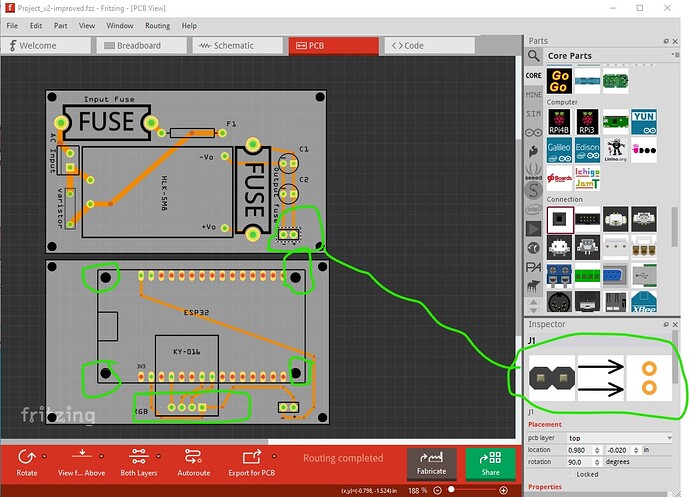Open the Help menu
The image size is (689, 497).
click(189, 25)
